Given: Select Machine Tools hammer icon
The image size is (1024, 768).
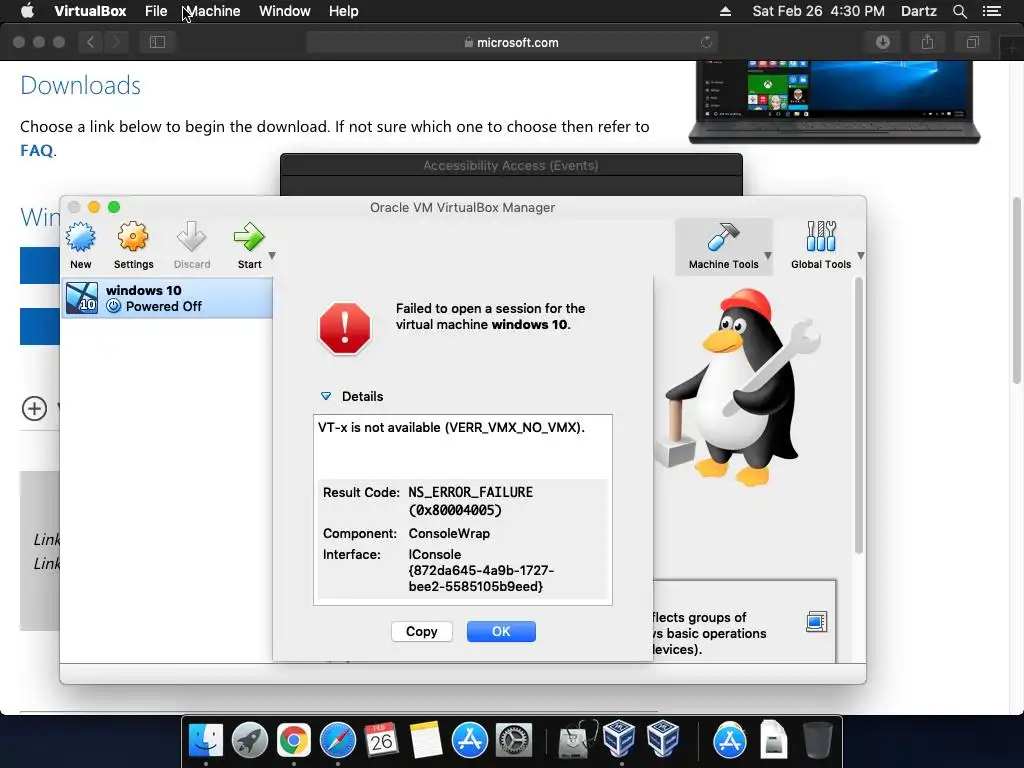Looking at the screenshot, I should pos(723,236).
